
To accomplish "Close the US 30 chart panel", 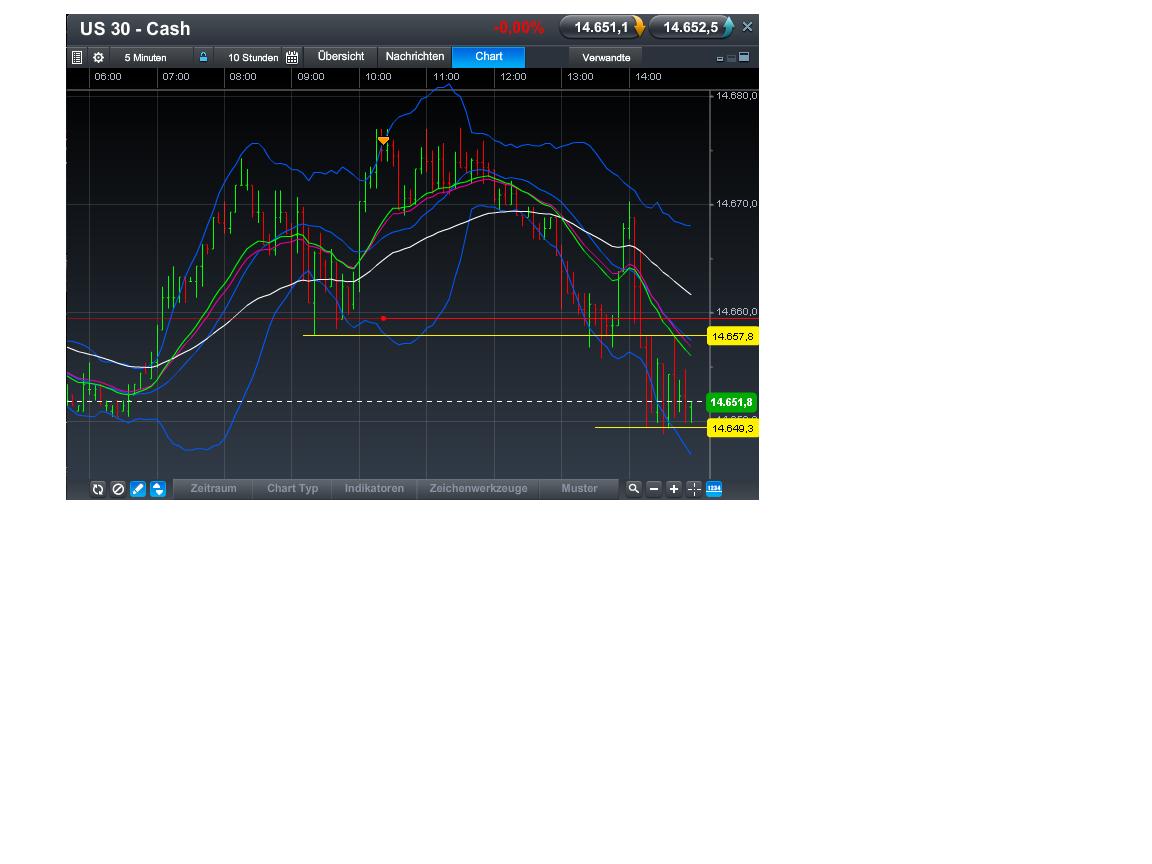I will tap(747, 27).
